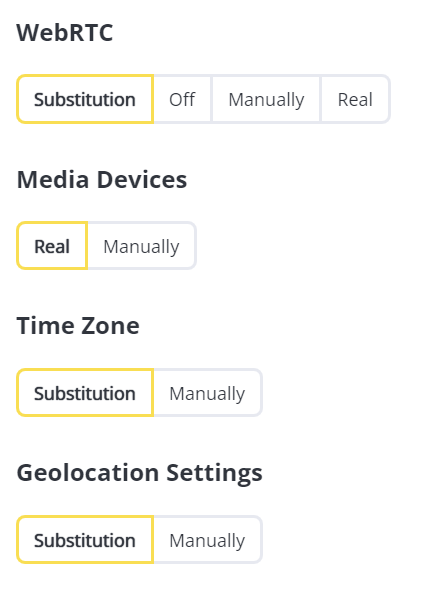The height and width of the screenshot is (597, 421).
Task: Click the Geolocation Settings heading
Action: click(140, 473)
